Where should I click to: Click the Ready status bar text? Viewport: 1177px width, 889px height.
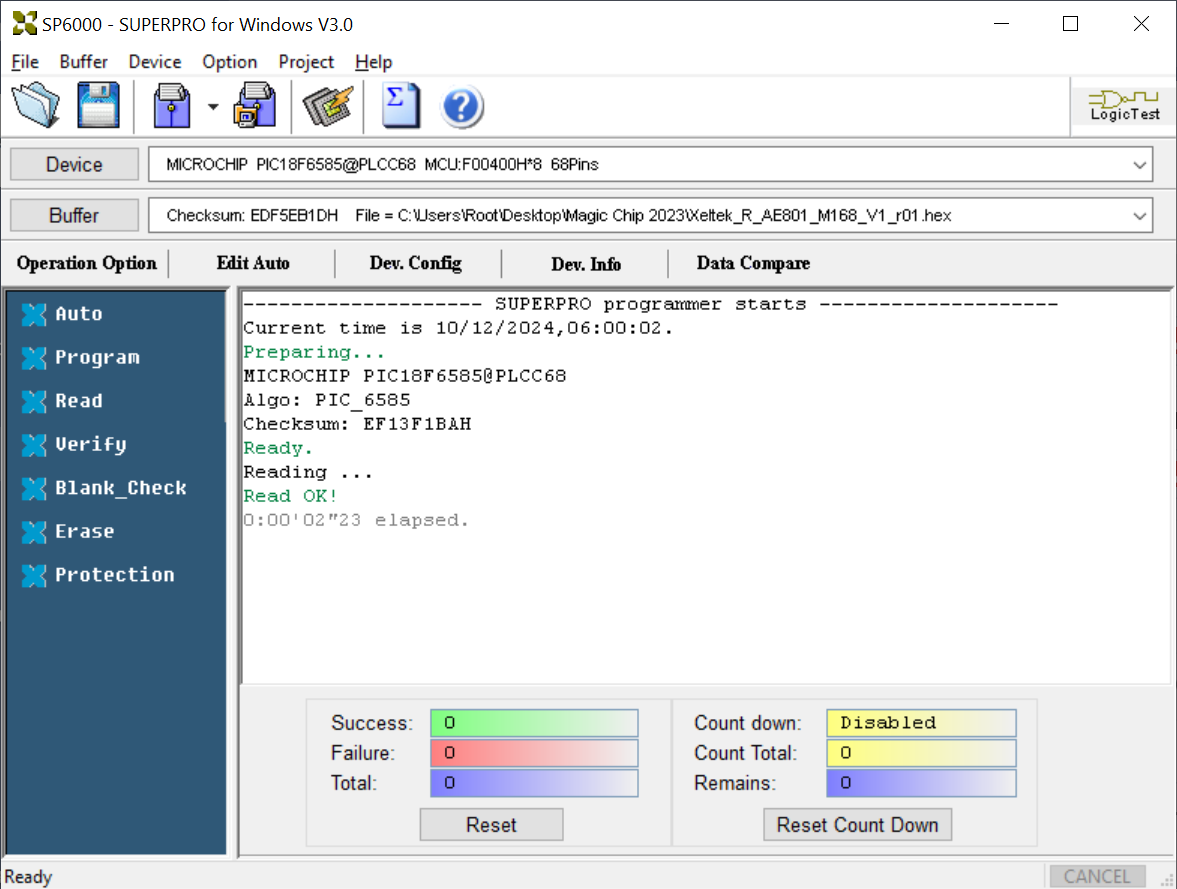[x=29, y=877]
